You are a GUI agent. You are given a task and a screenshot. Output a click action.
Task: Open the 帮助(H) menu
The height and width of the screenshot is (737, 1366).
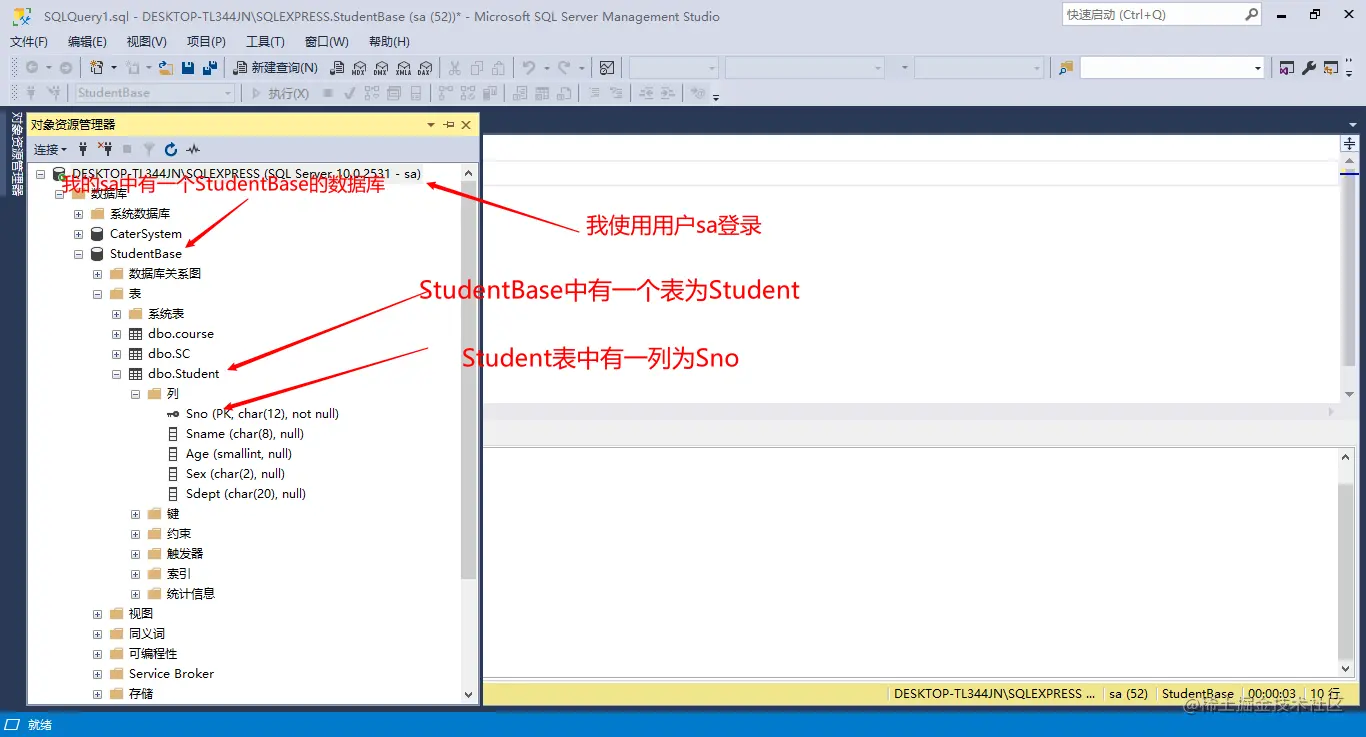coord(389,42)
